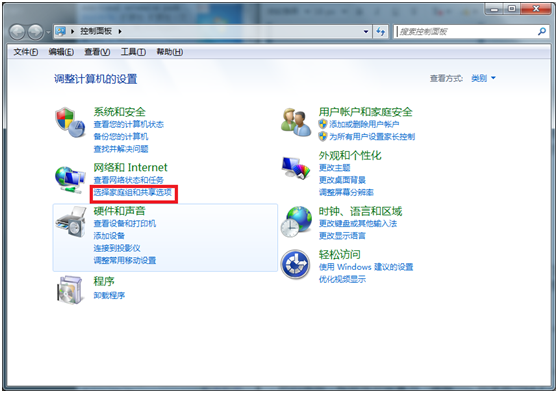Open the 外观和个性化 monitor icon

(x=296, y=168)
